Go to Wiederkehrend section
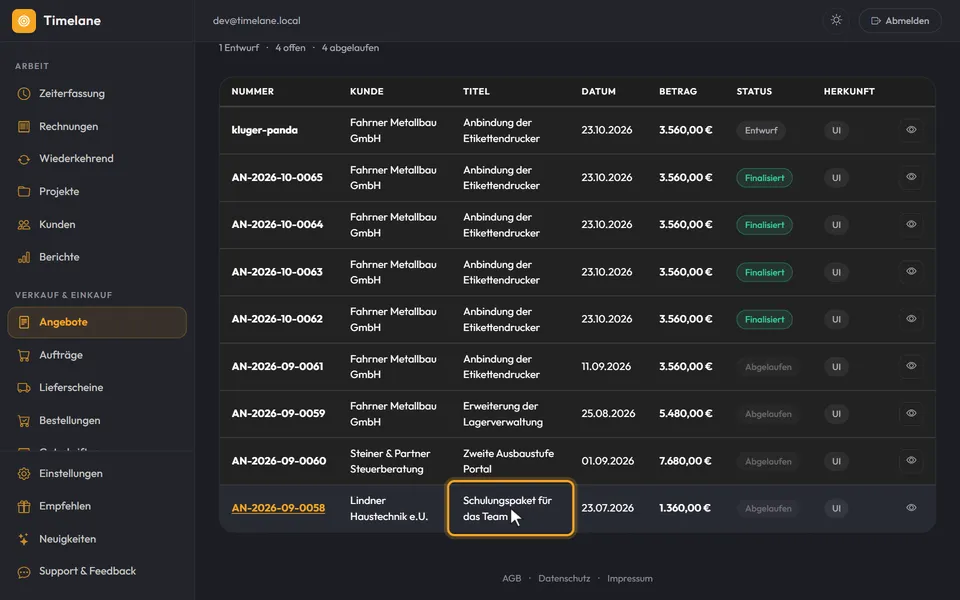 tap(97, 159)
